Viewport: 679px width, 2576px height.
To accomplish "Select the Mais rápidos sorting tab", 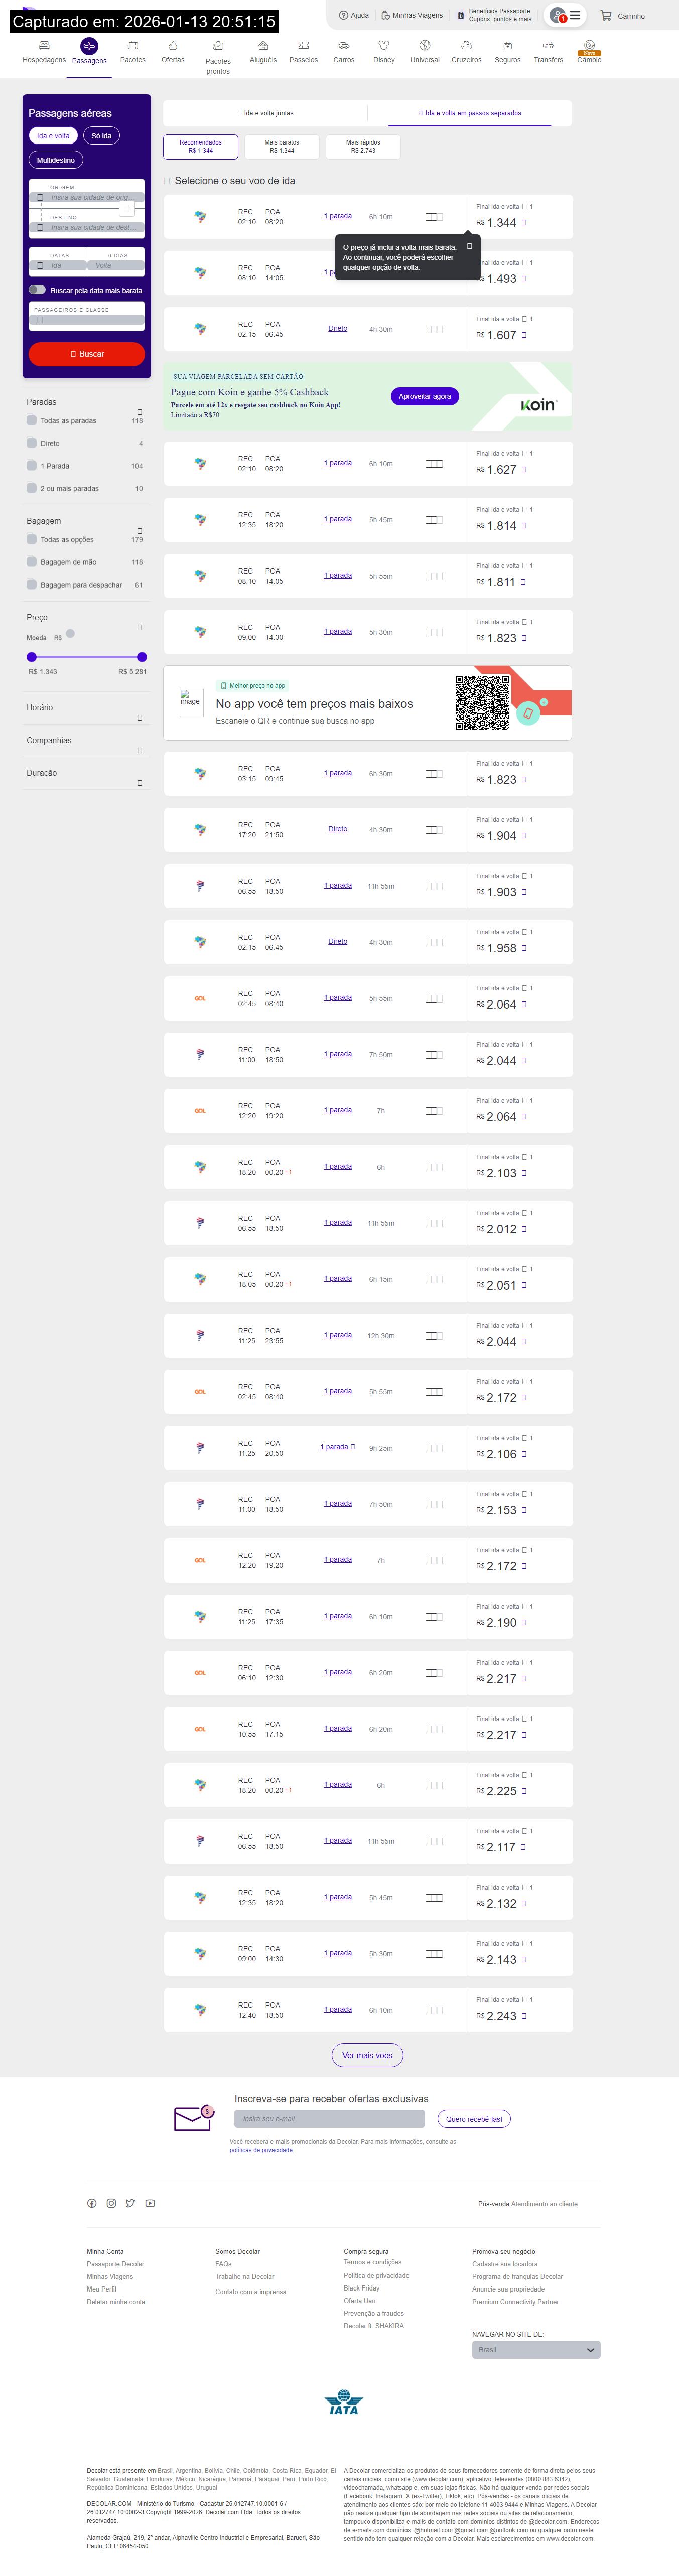I will pyautogui.click(x=363, y=146).
